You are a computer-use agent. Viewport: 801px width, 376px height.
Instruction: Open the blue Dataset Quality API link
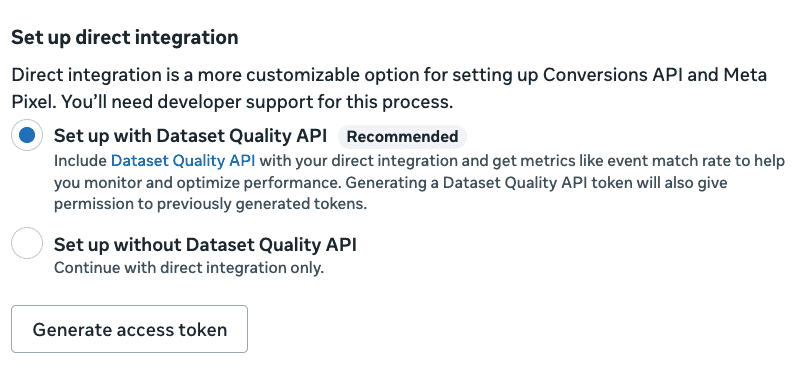click(x=183, y=161)
